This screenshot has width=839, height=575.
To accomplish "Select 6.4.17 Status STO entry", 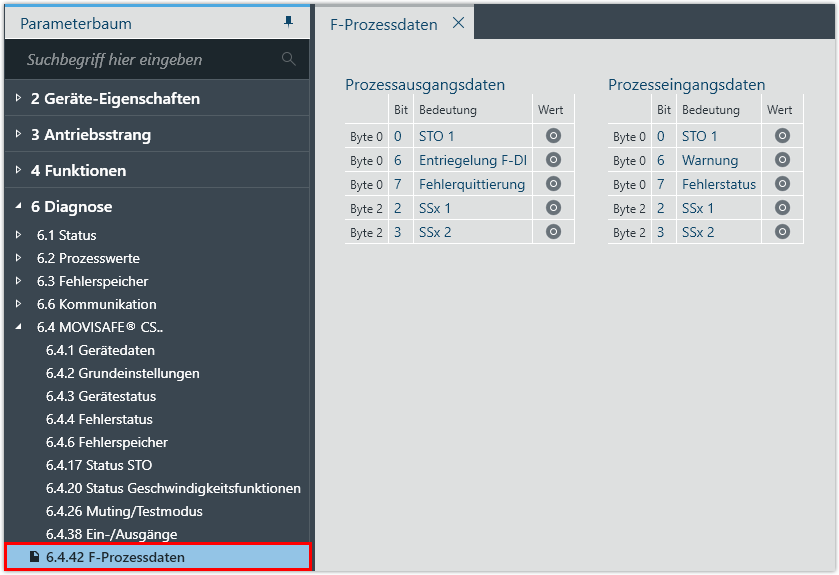I will (x=99, y=465).
